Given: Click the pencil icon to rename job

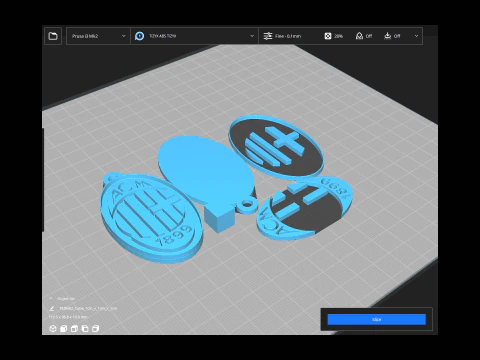Looking at the screenshot, I should (52, 309).
